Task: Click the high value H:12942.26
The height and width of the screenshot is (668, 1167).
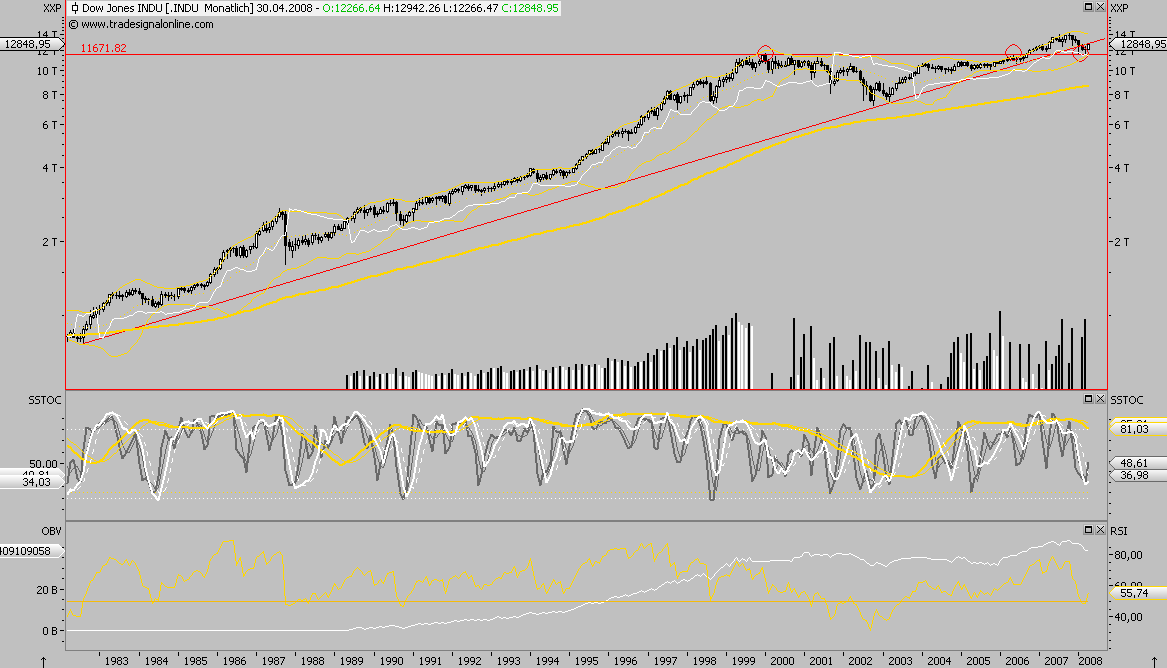Action: (x=412, y=8)
